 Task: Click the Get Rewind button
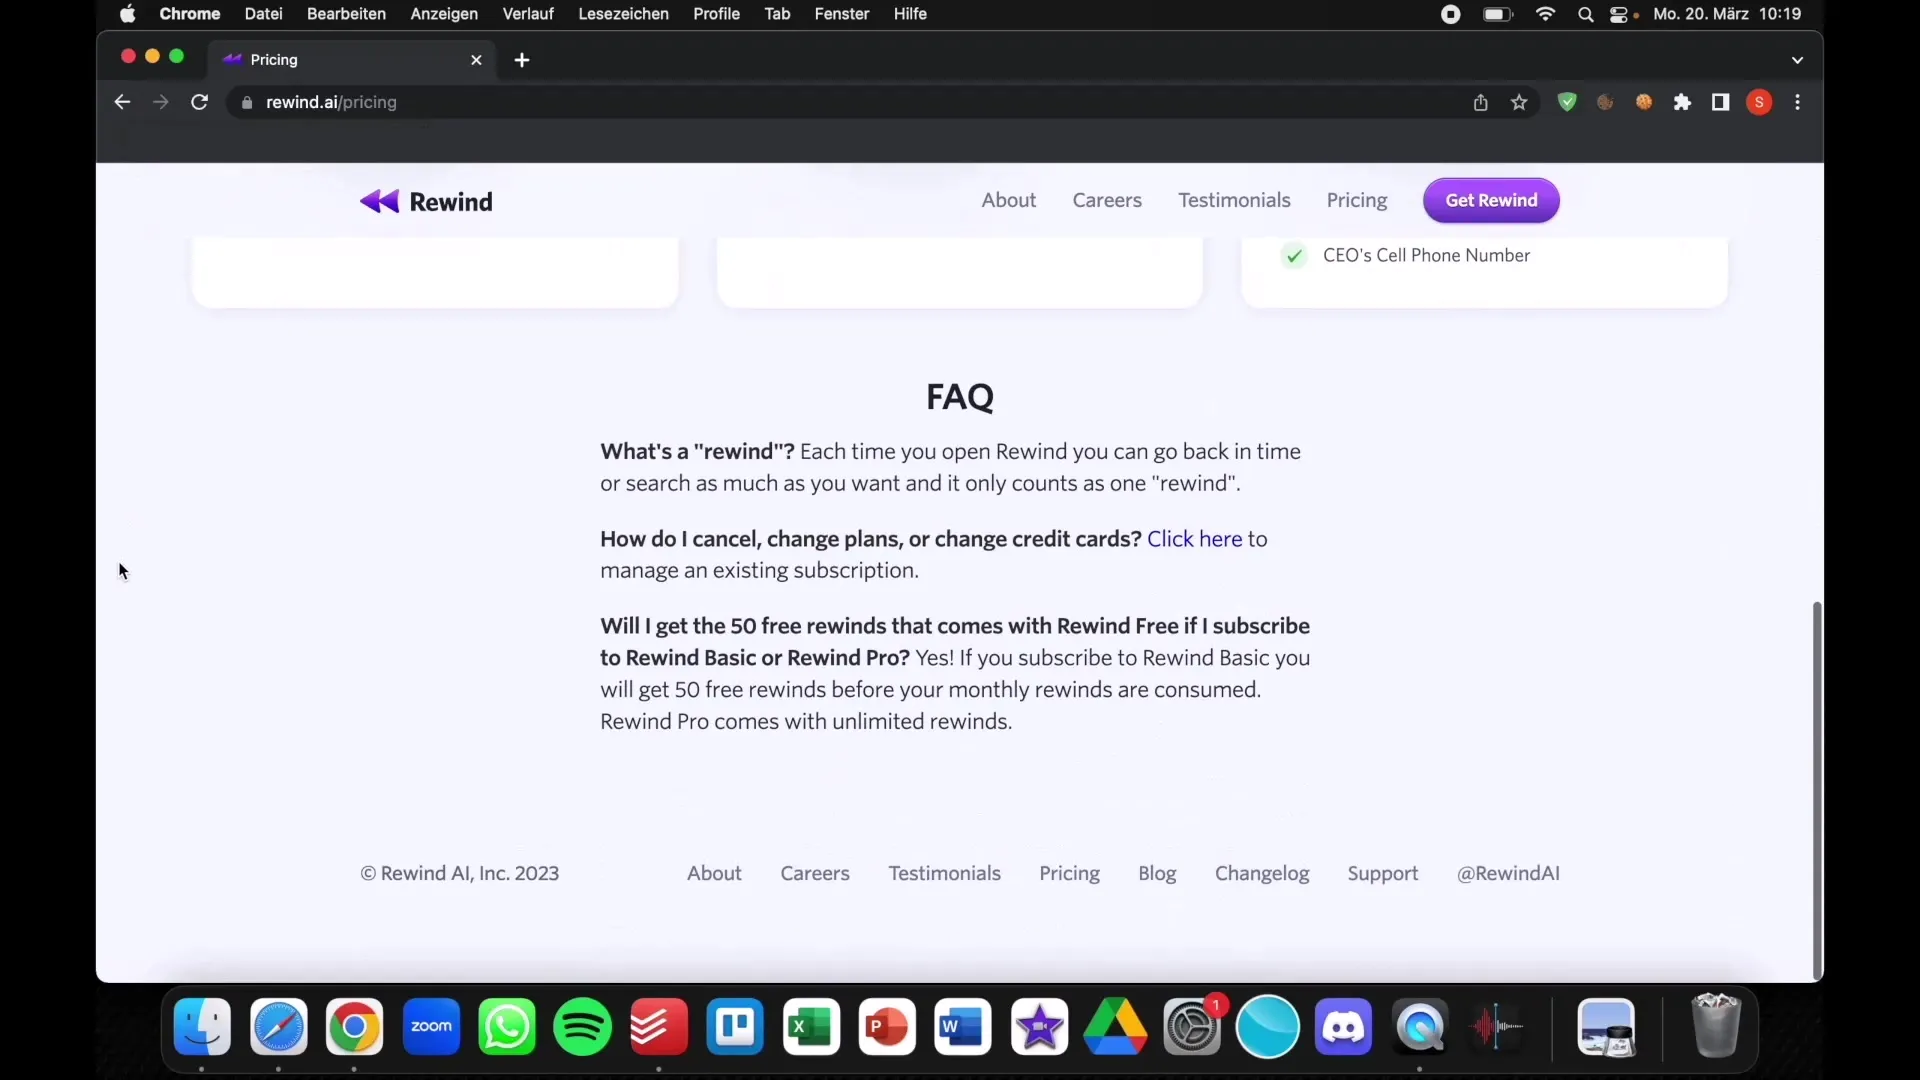point(1491,199)
